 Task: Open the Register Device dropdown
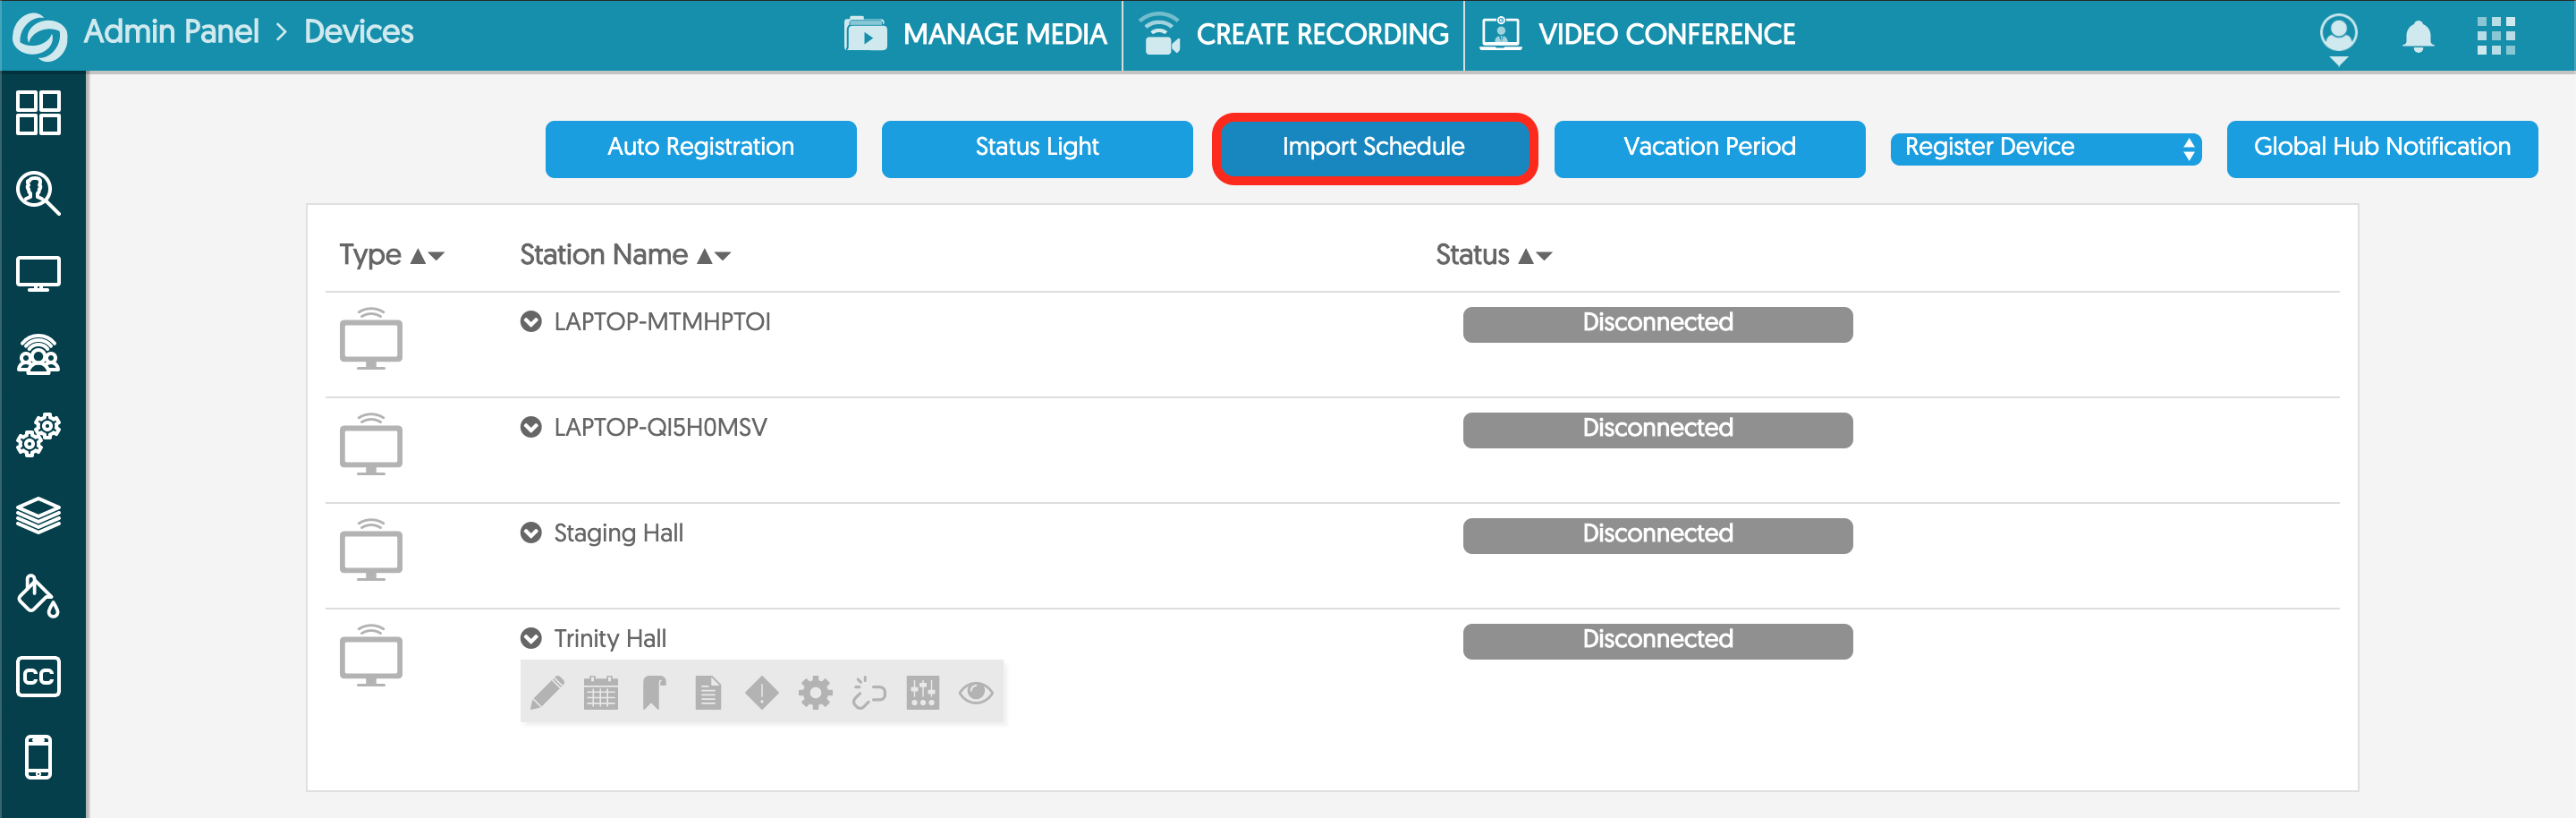pos(2045,148)
